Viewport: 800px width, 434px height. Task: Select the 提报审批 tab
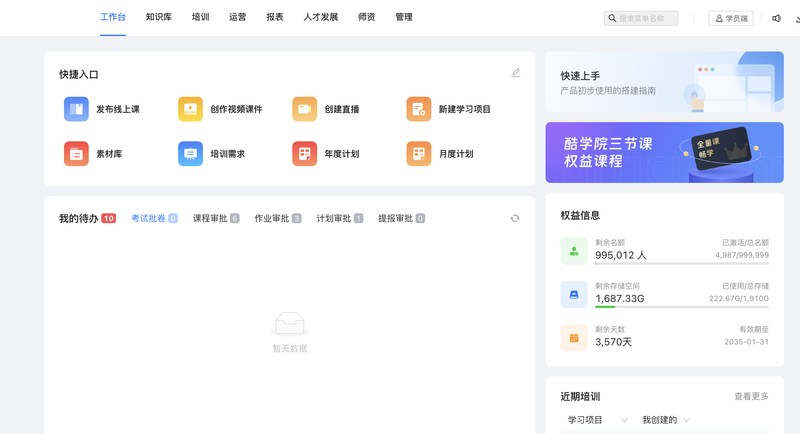coord(401,218)
